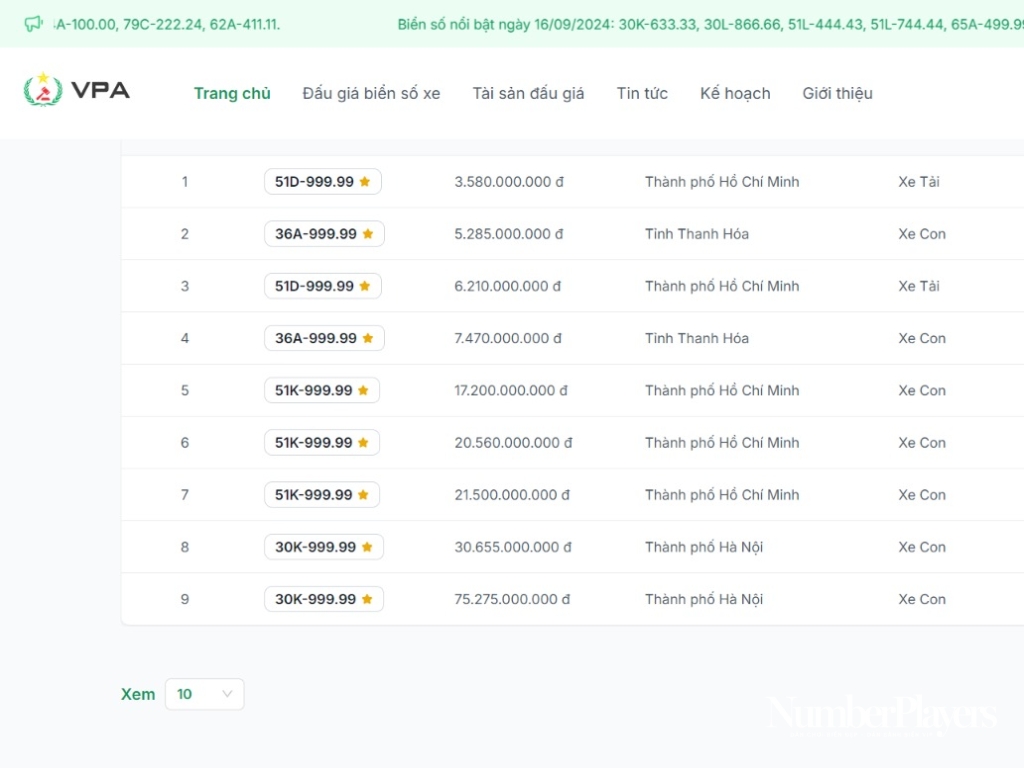Open the Đấu giá biển số xe menu

(371, 93)
